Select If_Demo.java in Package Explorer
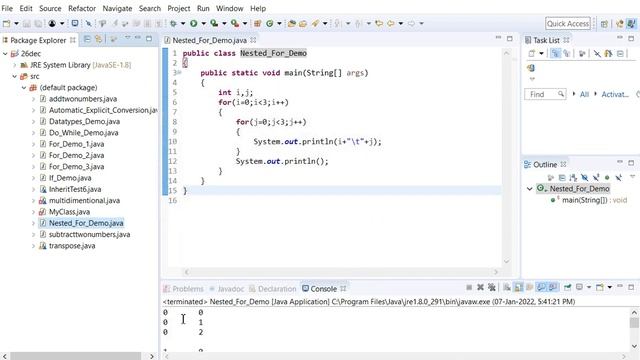This screenshot has width=640, height=360. [x=70, y=178]
